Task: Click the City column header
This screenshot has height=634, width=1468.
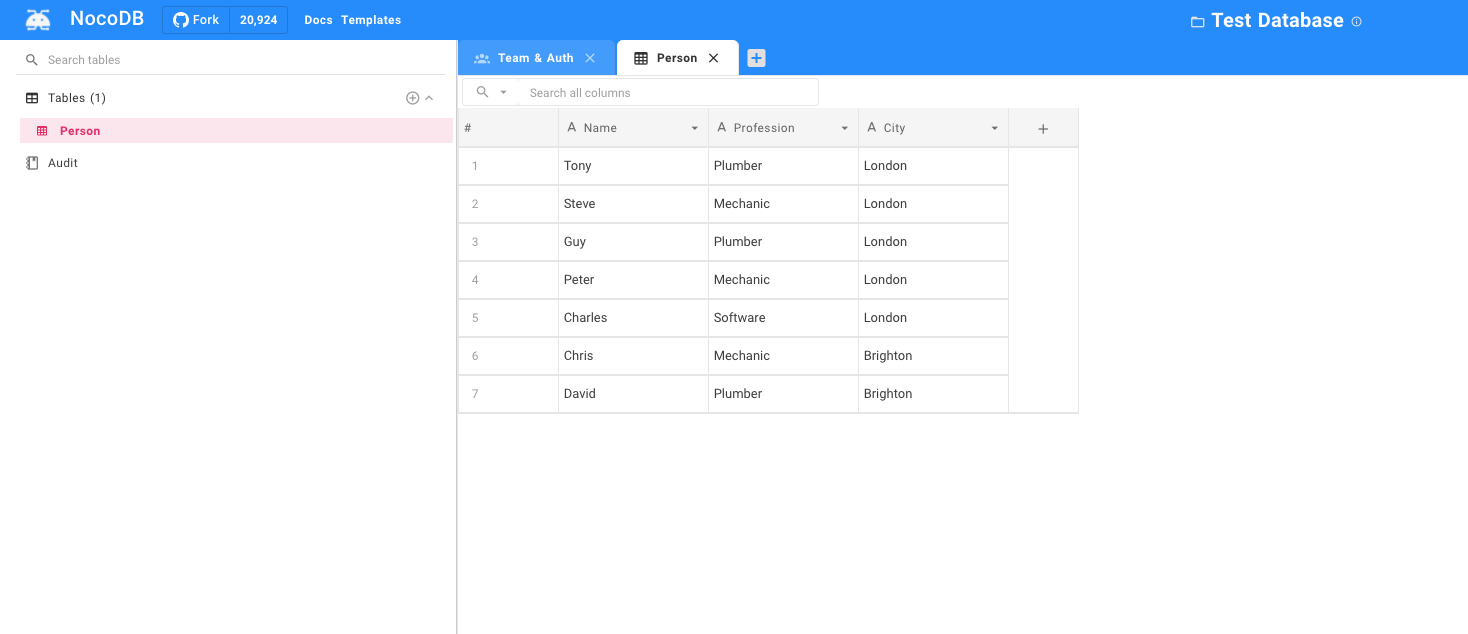Action: tap(933, 128)
